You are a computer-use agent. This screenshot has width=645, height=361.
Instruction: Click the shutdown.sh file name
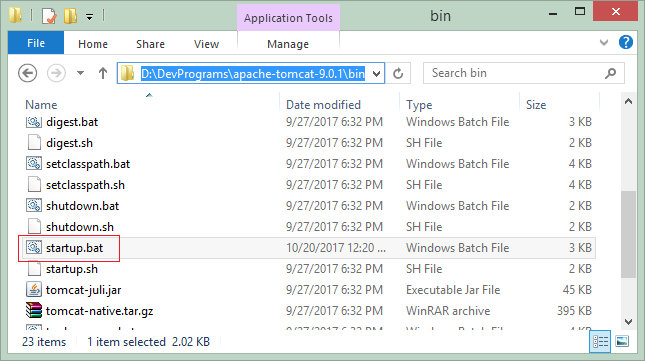[x=80, y=227]
